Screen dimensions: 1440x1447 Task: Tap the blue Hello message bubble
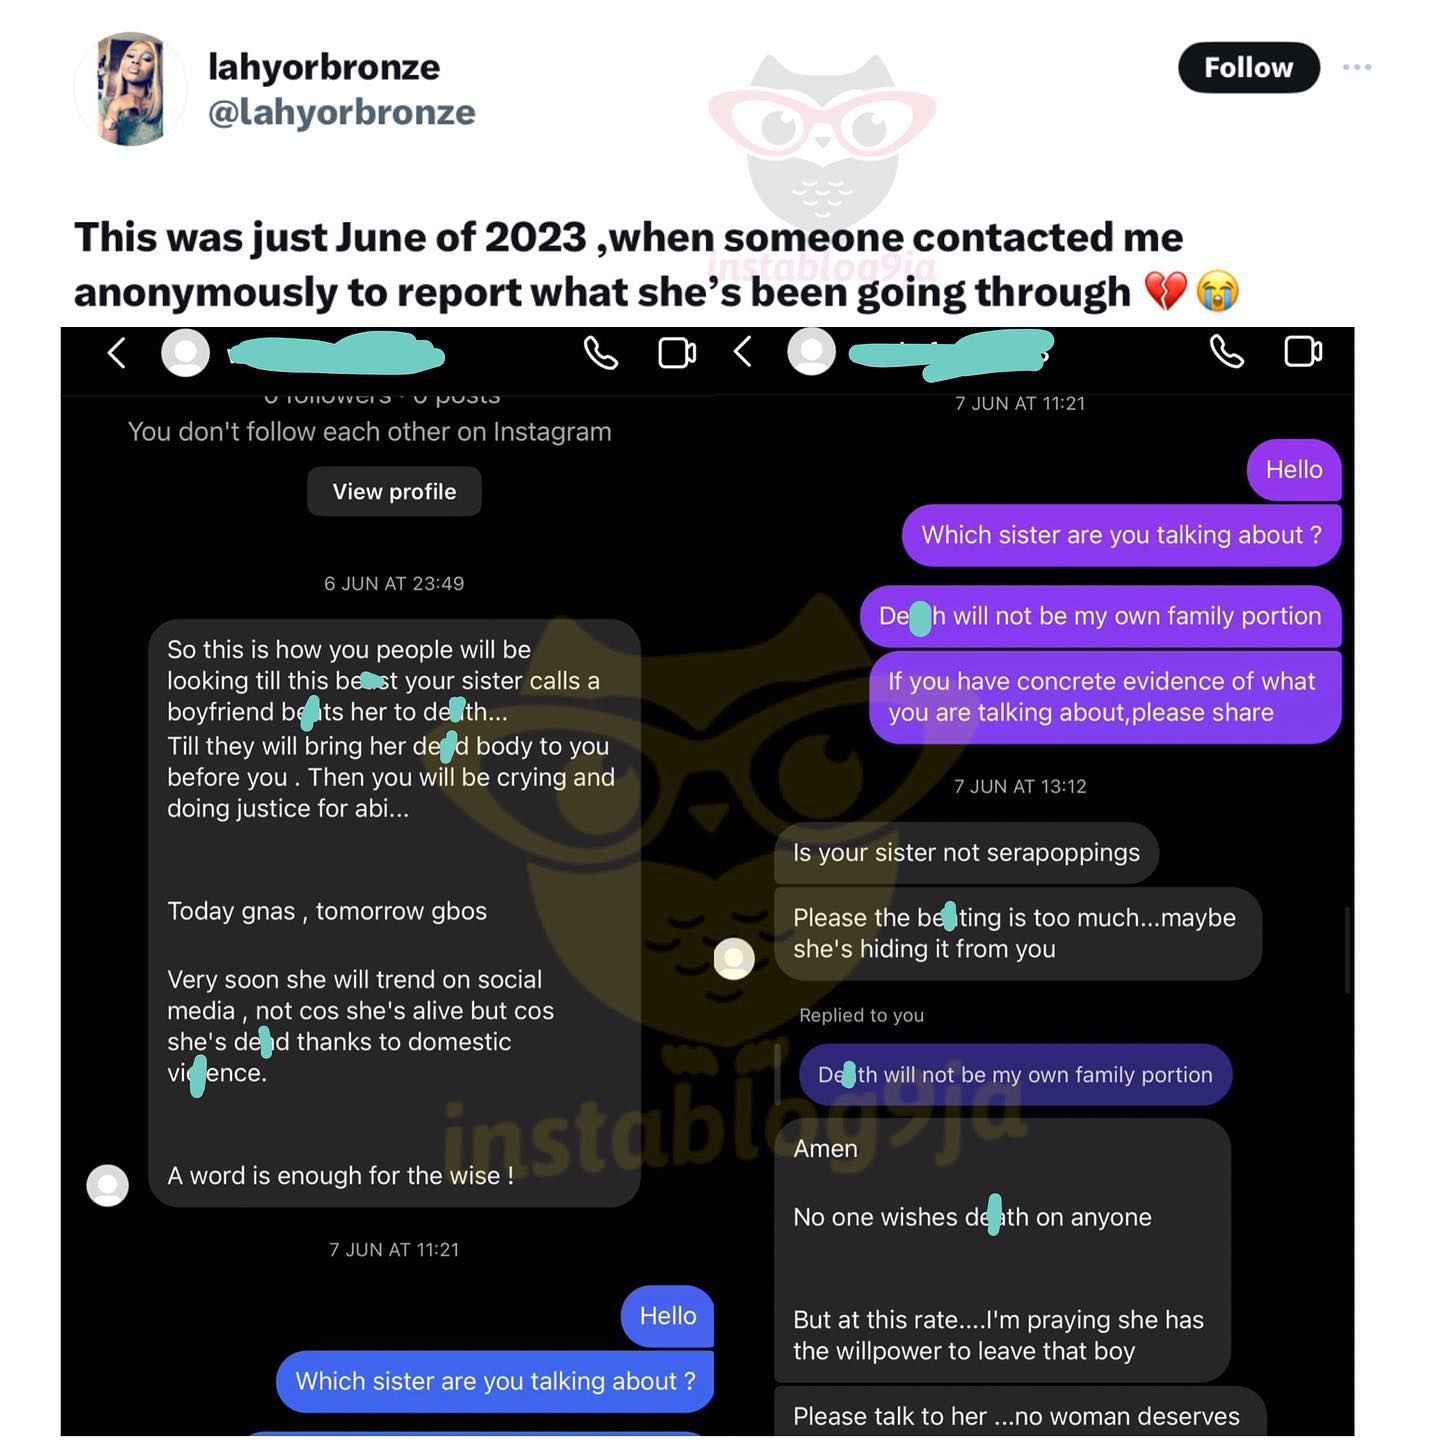click(668, 1316)
